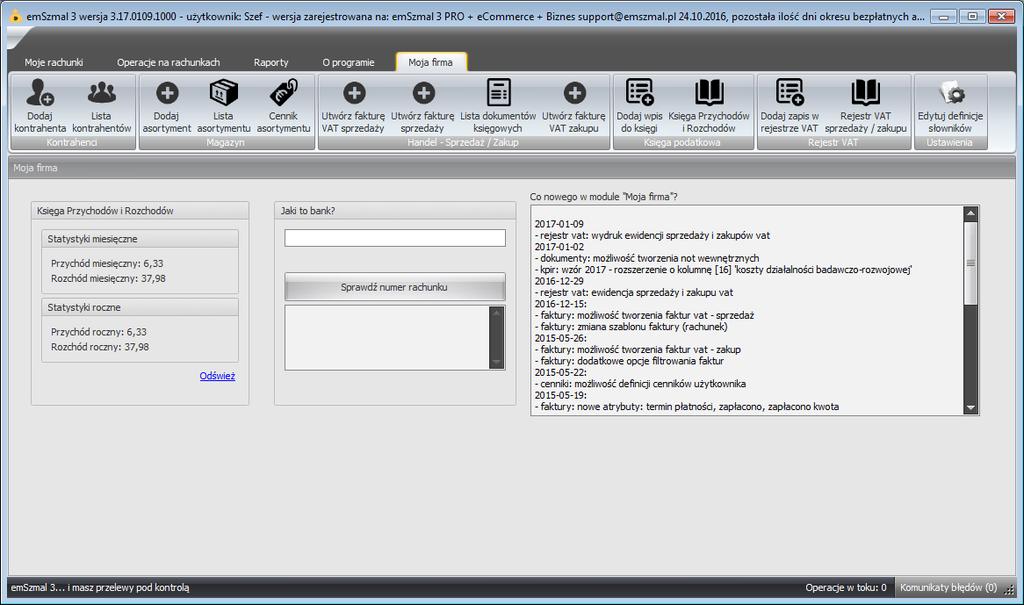Open the Operacje na rachunkach tab
The width and height of the screenshot is (1024, 605).
(x=168, y=62)
